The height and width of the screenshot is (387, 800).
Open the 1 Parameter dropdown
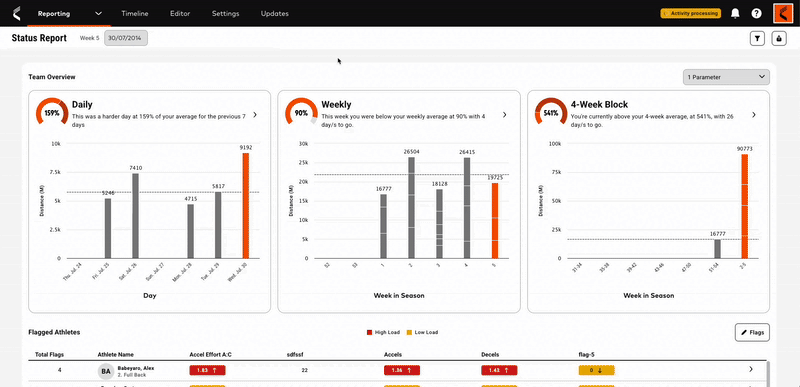coord(726,77)
